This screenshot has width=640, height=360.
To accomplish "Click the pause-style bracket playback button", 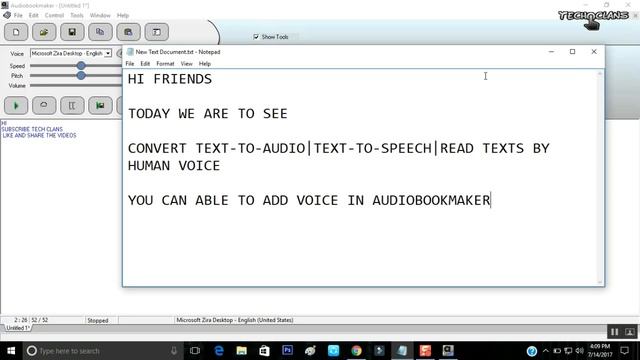I will tap(72, 106).
